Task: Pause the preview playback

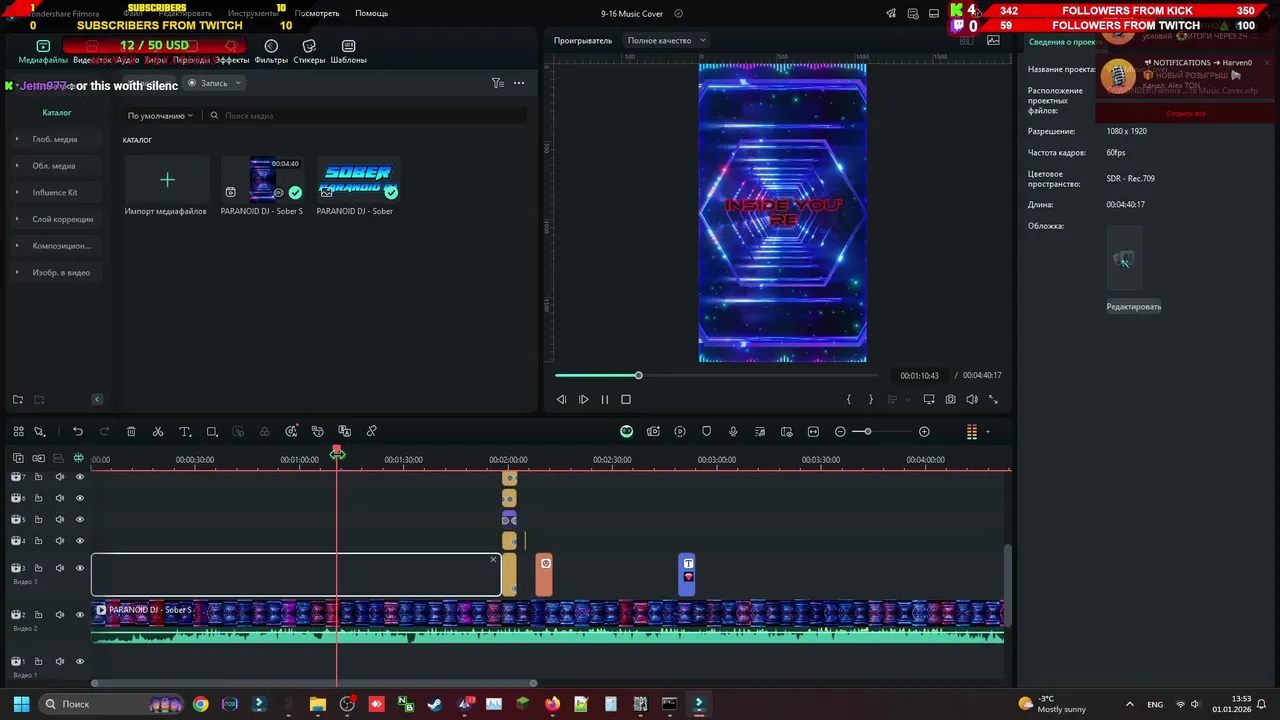Action: [x=605, y=400]
